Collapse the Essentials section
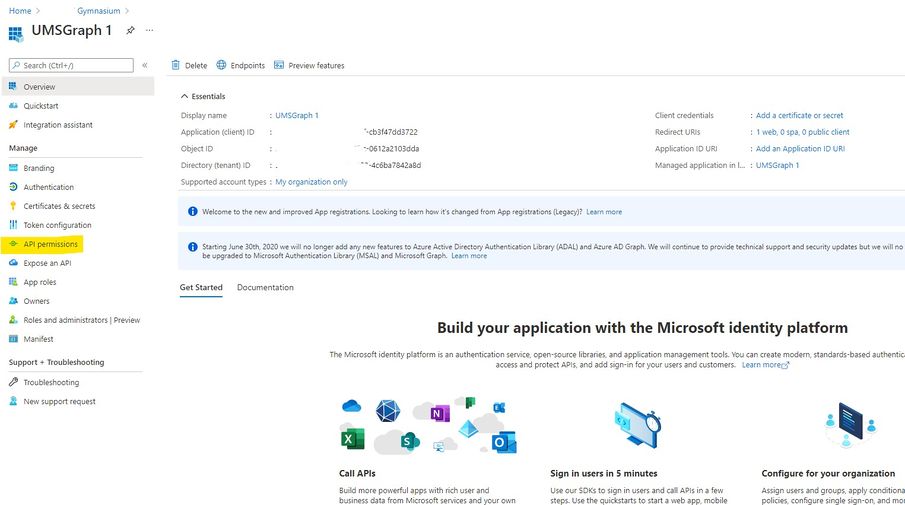Viewport: 905px width, 505px height. tap(184, 96)
